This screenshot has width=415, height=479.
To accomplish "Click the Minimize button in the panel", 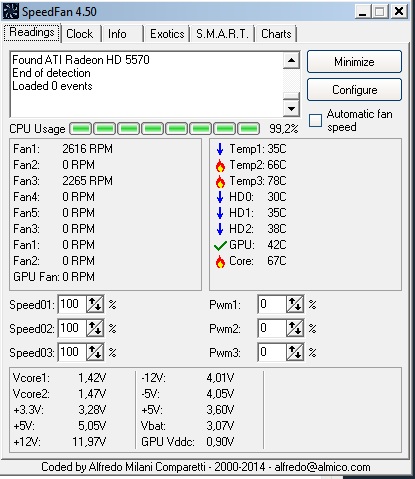I will (x=354, y=62).
